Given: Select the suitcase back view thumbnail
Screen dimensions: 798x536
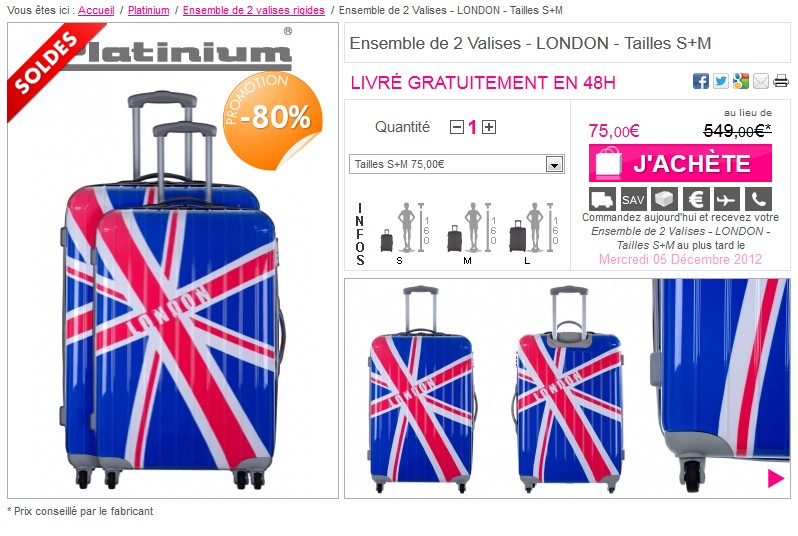Looking at the screenshot, I should tap(569, 389).
